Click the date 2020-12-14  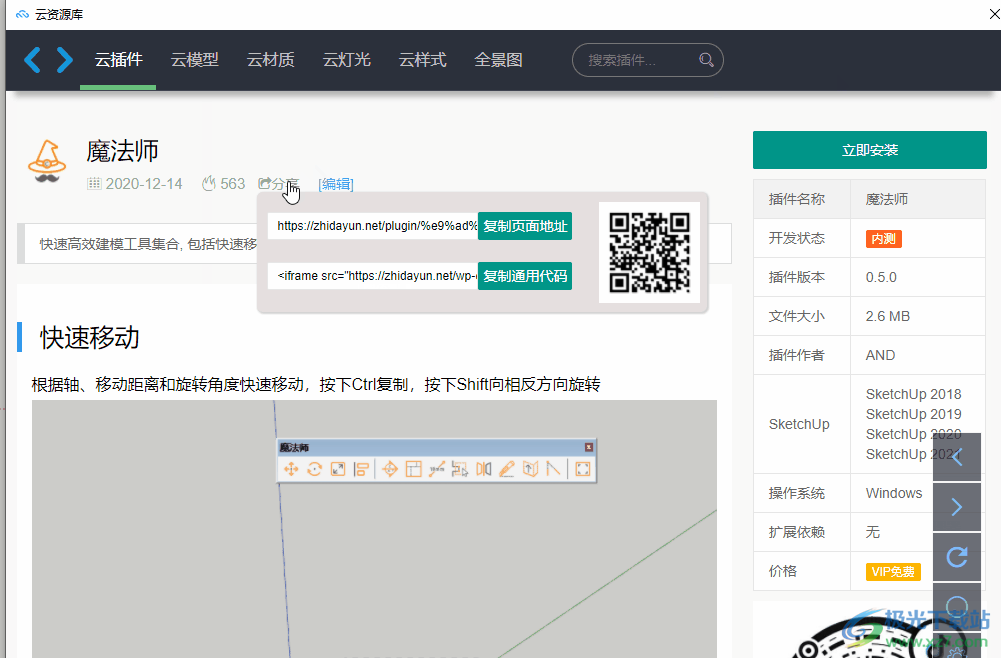pos(144,184)
